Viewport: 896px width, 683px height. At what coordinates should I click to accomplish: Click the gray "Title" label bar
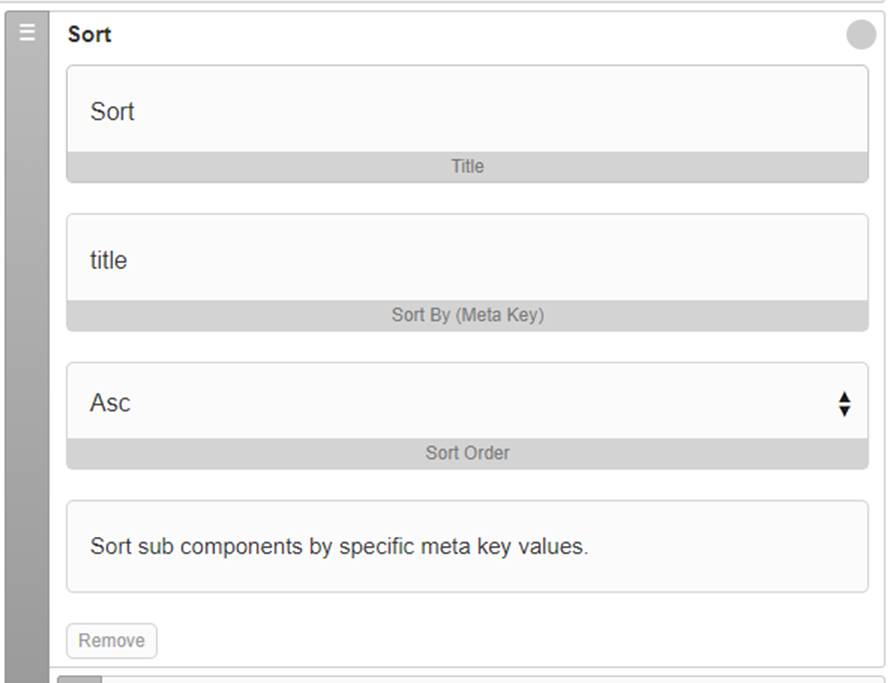(467, 166)
